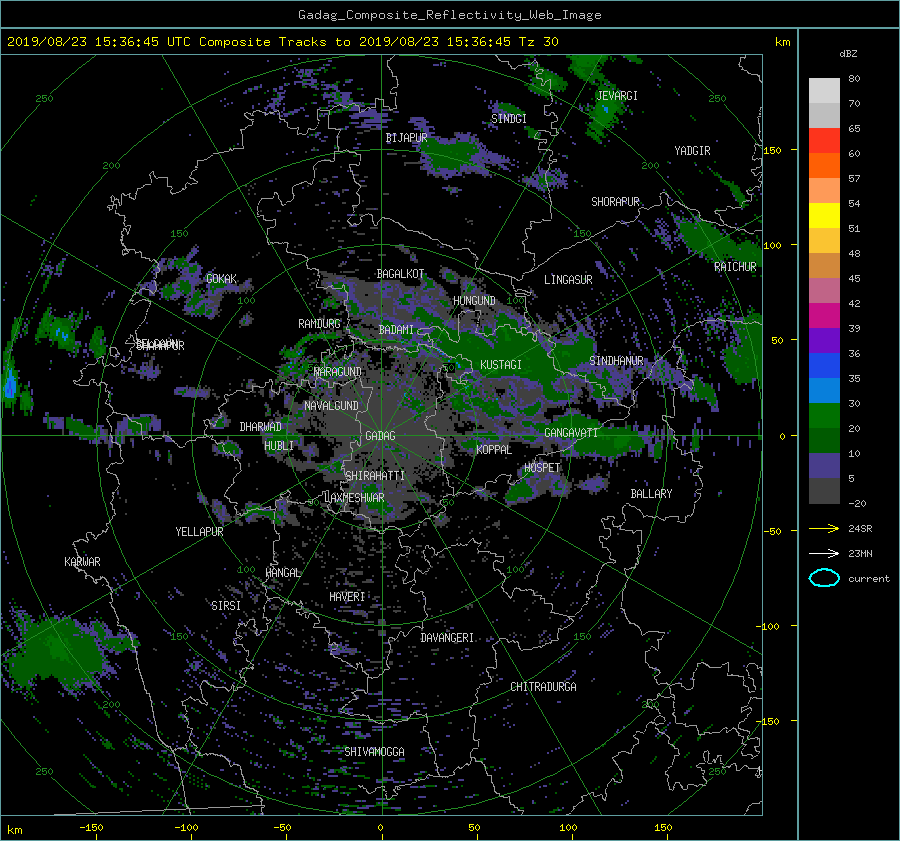The image size is (900, 841).
Task: Click the LINGASUR city label
Action: [568, 280]
